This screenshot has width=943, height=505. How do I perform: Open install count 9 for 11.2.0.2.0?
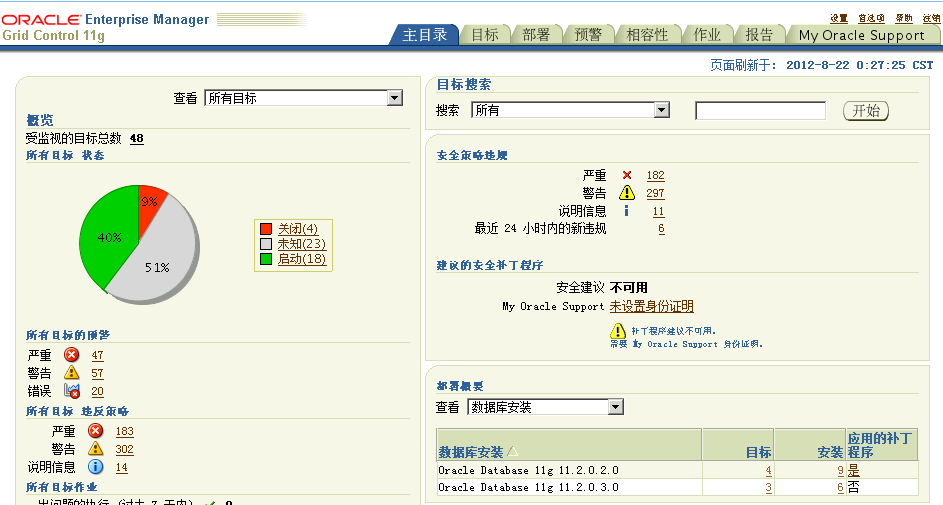tap(840, 470)
